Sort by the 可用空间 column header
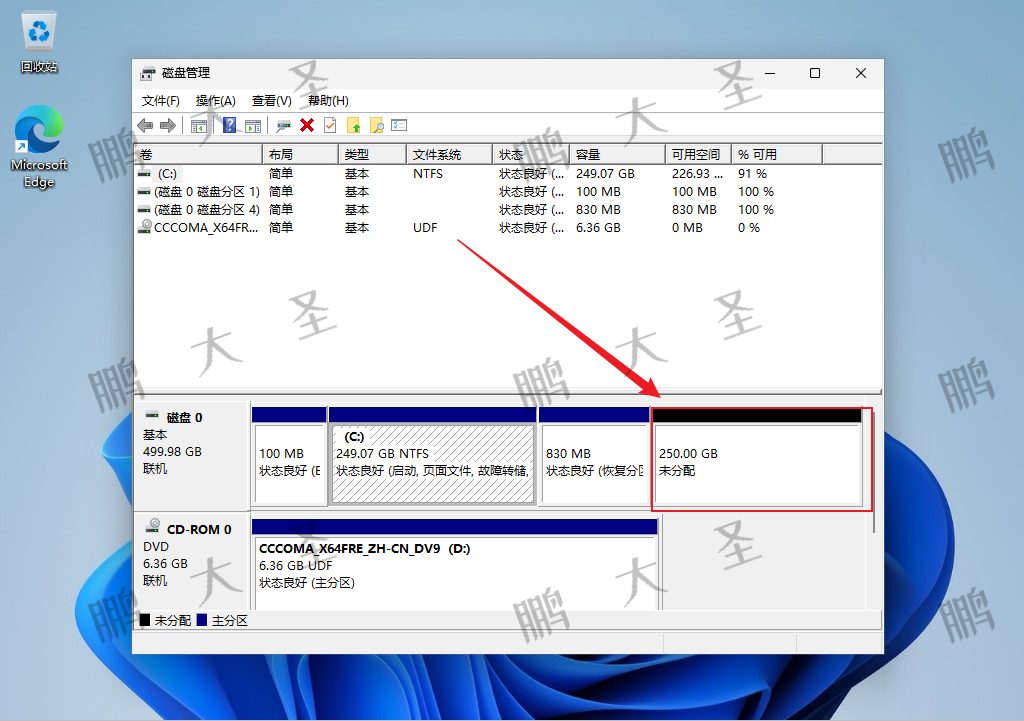The image size is (1024, 721). [698, 154]
